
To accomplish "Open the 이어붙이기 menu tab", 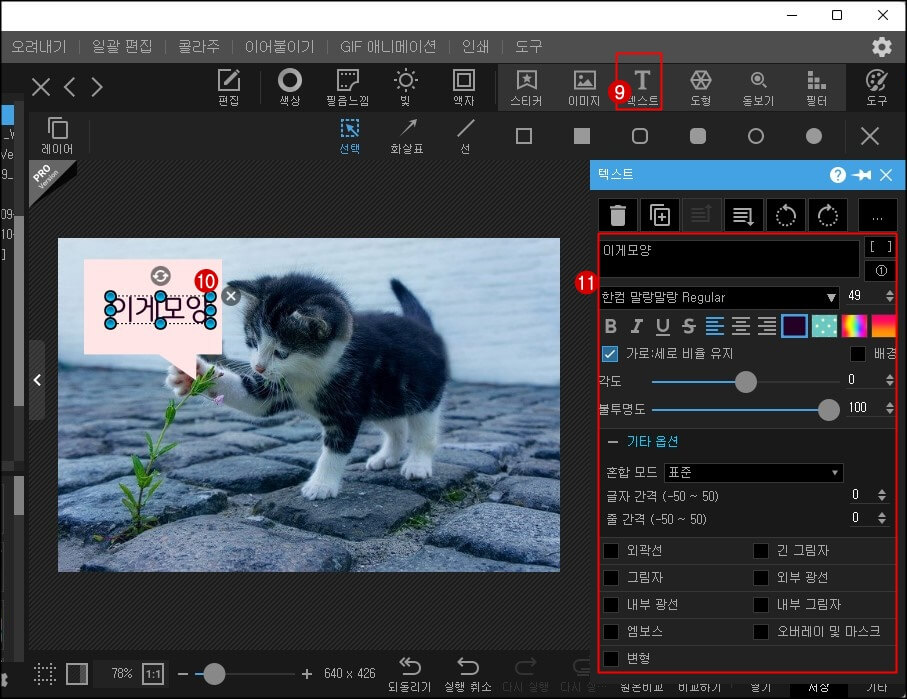I will click(279, 46).
